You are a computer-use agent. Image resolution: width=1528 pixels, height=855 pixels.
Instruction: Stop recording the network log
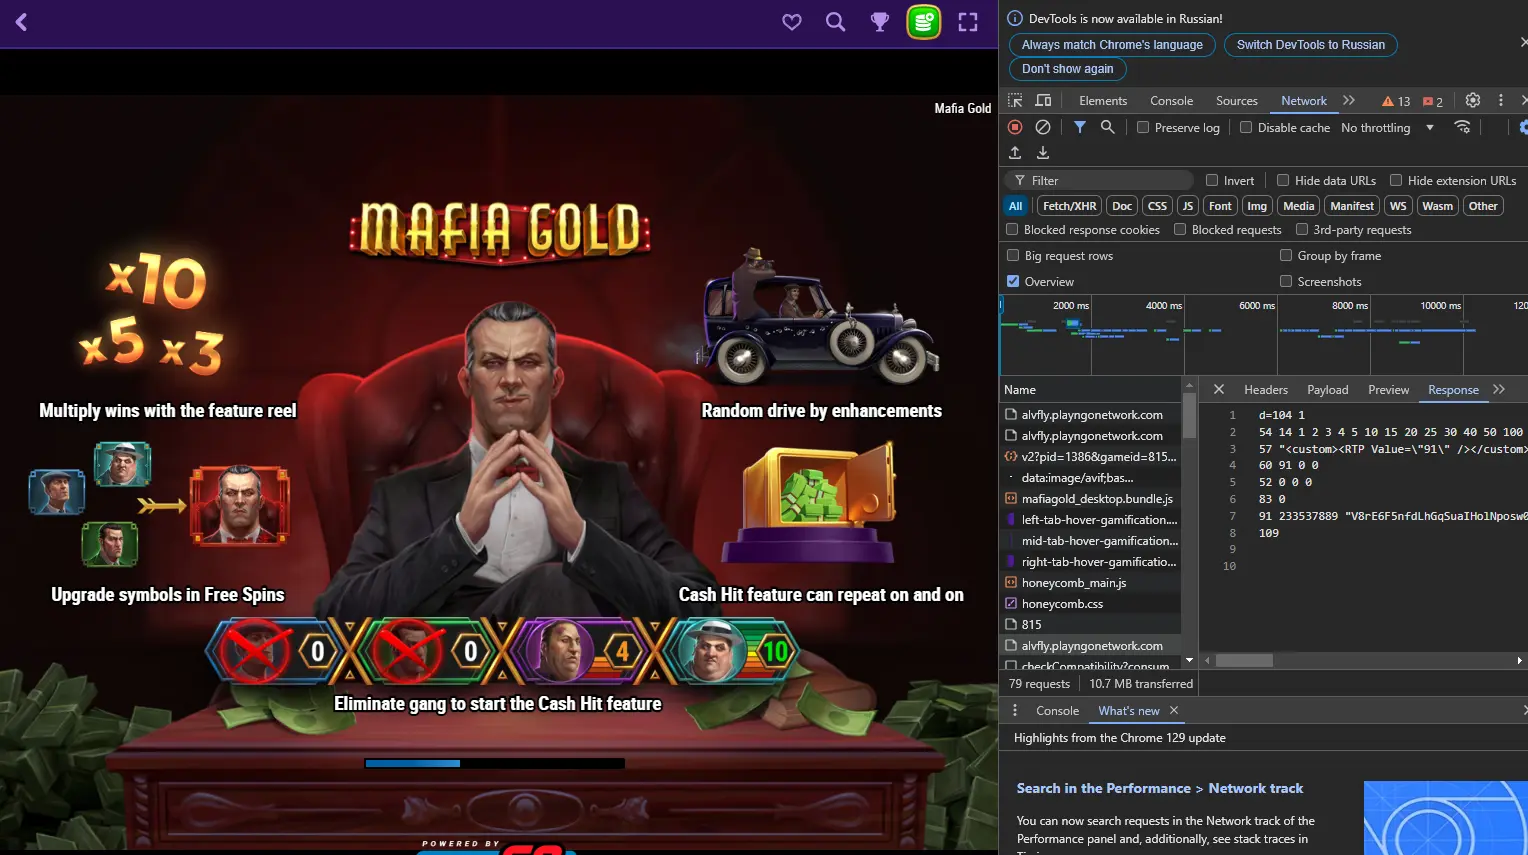[1015, 127]
